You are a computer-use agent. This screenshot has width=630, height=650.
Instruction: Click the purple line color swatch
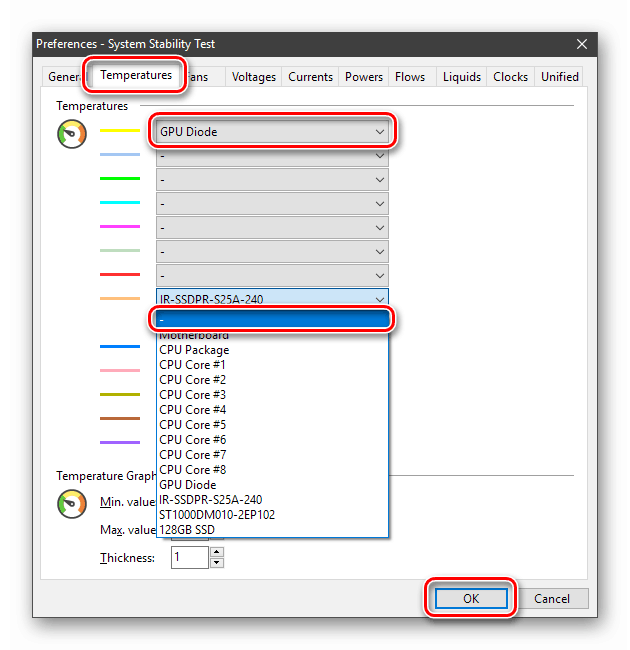point(120,442)
